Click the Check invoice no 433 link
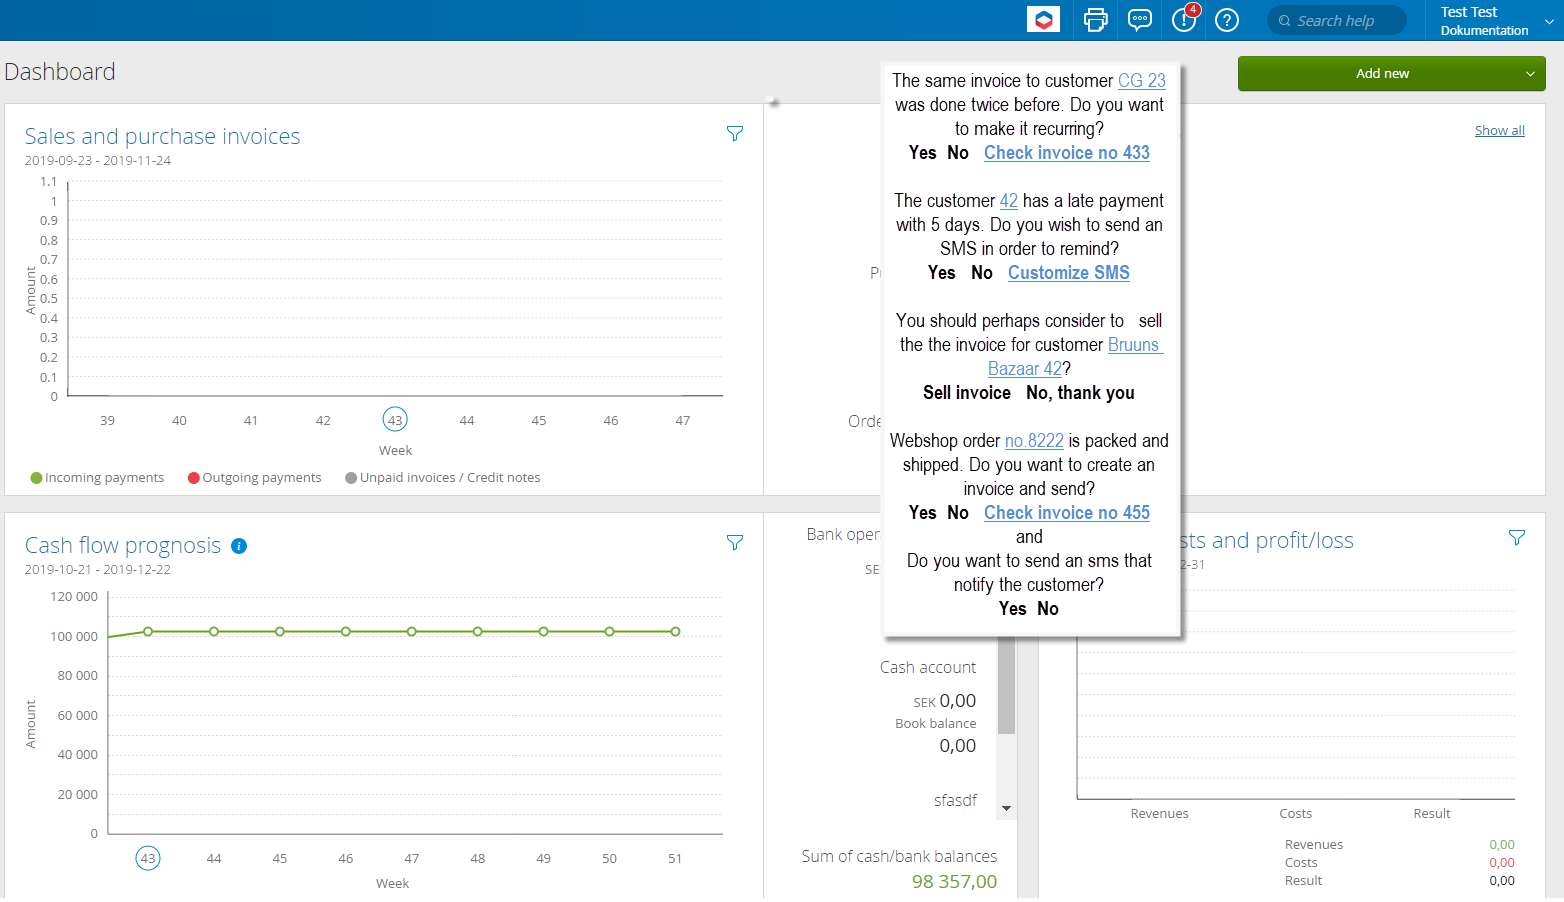 [x=1066, y=153]
